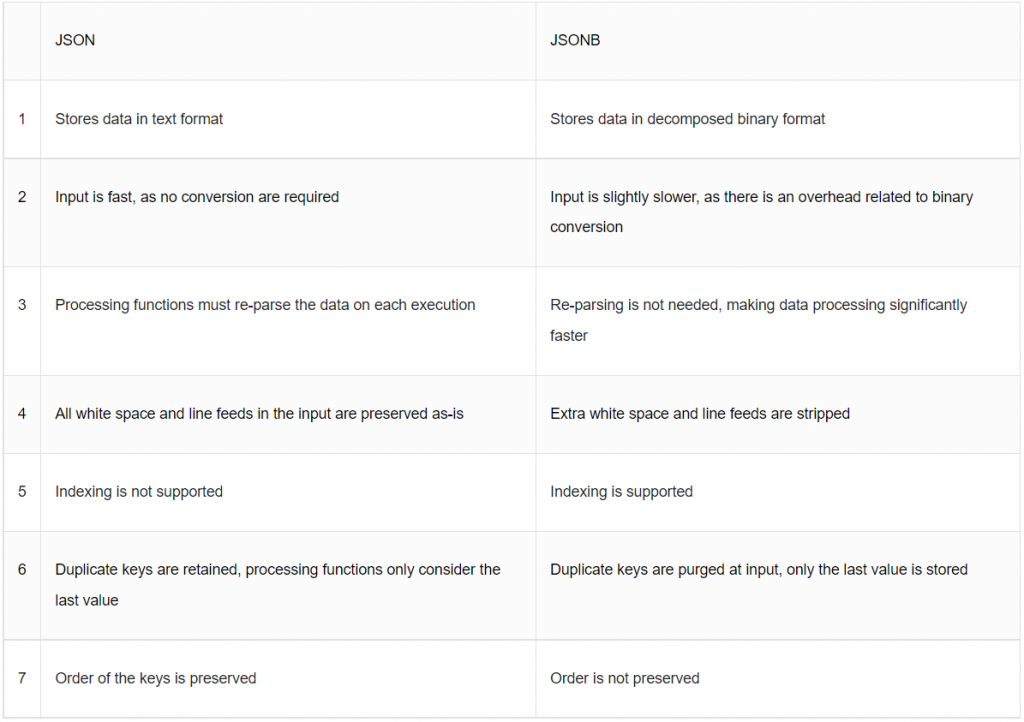1024x722 pixels.
Task: Click 'Stores data in decomposed binary format' cell
Action: 687,119
